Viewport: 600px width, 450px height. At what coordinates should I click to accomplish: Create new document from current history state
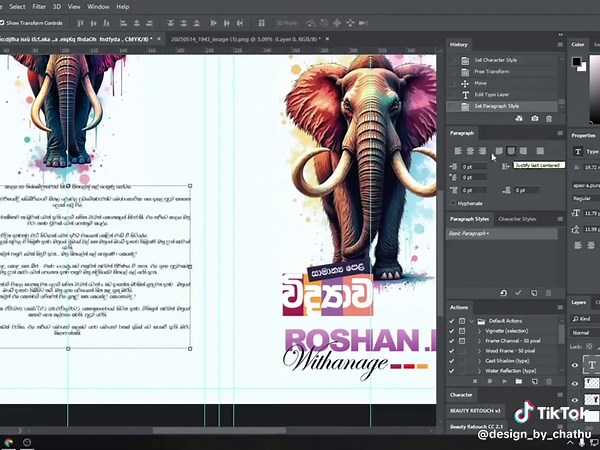(x=519, y=119)
